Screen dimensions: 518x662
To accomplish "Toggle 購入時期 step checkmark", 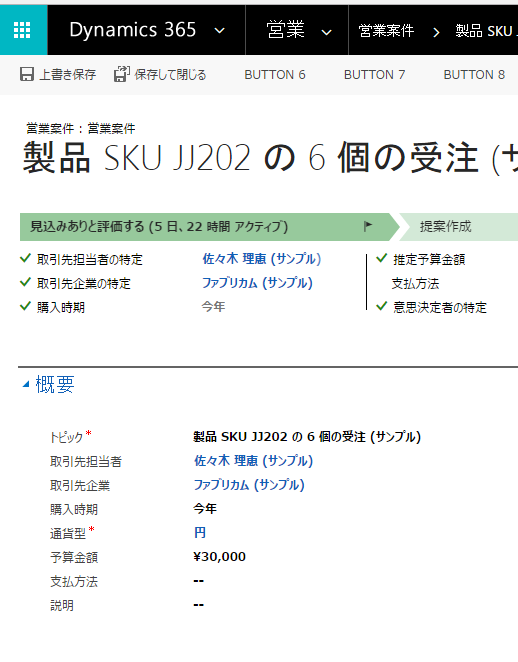I will click(x=25, y=306).
